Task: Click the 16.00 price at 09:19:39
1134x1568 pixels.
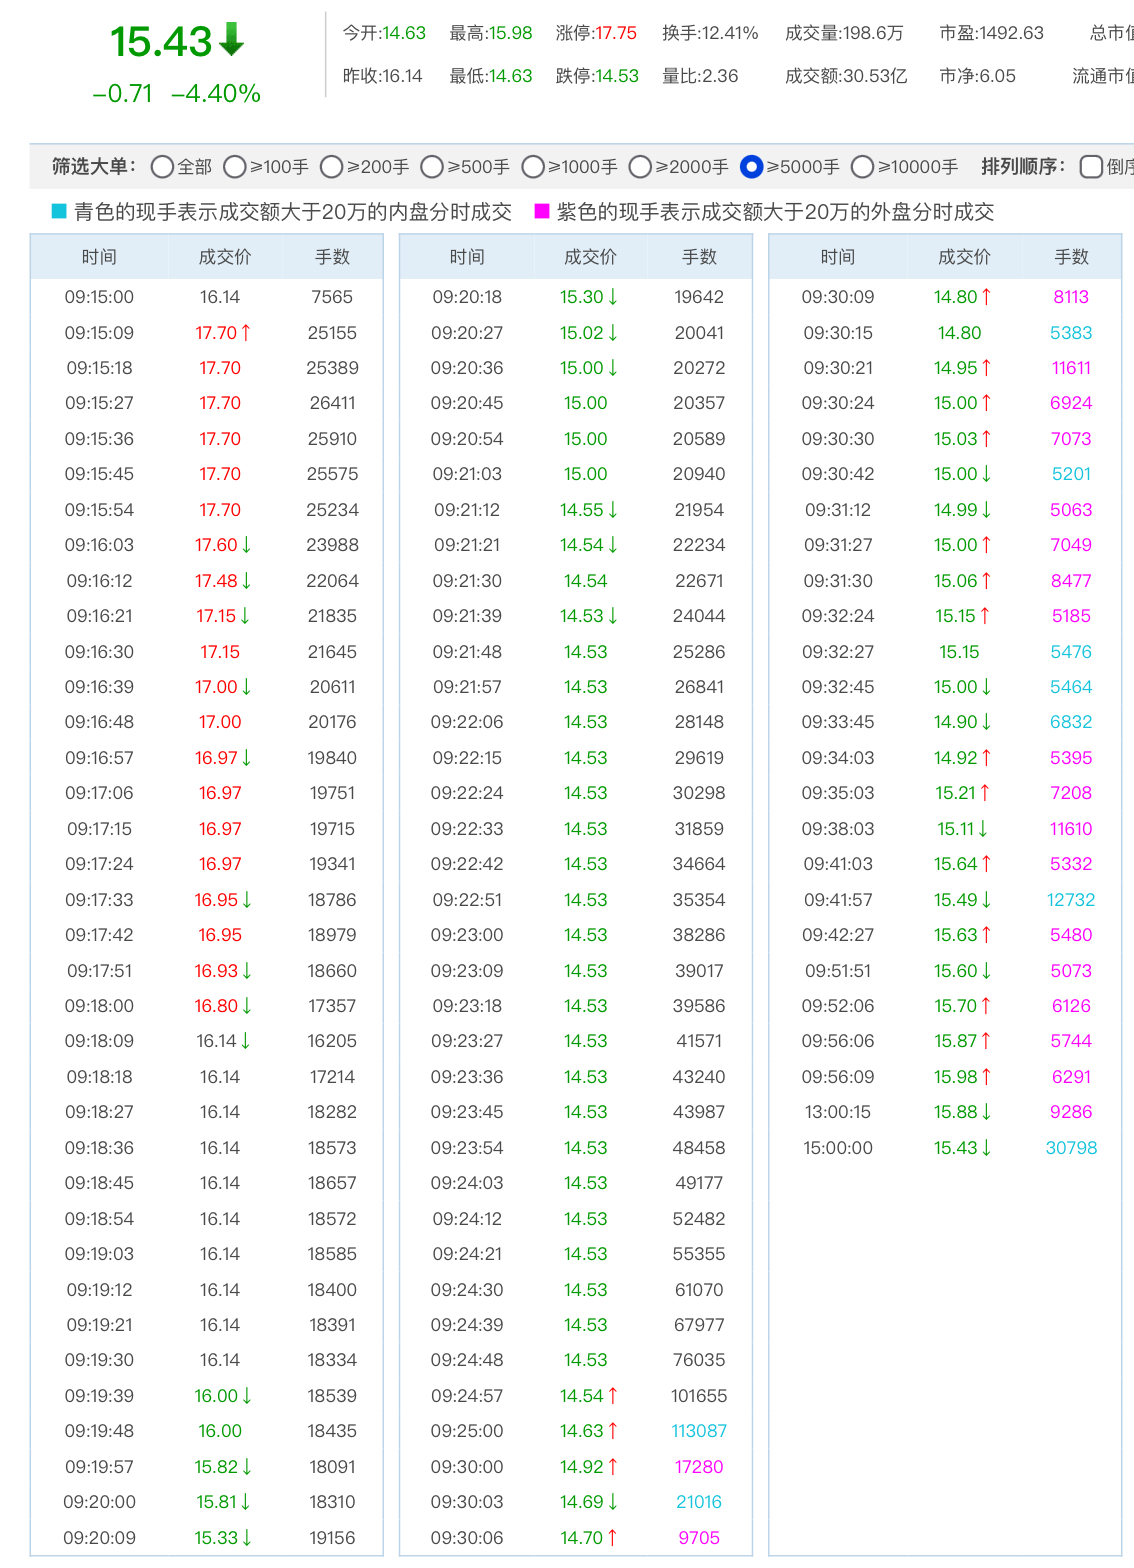Action: (216, 1396)
